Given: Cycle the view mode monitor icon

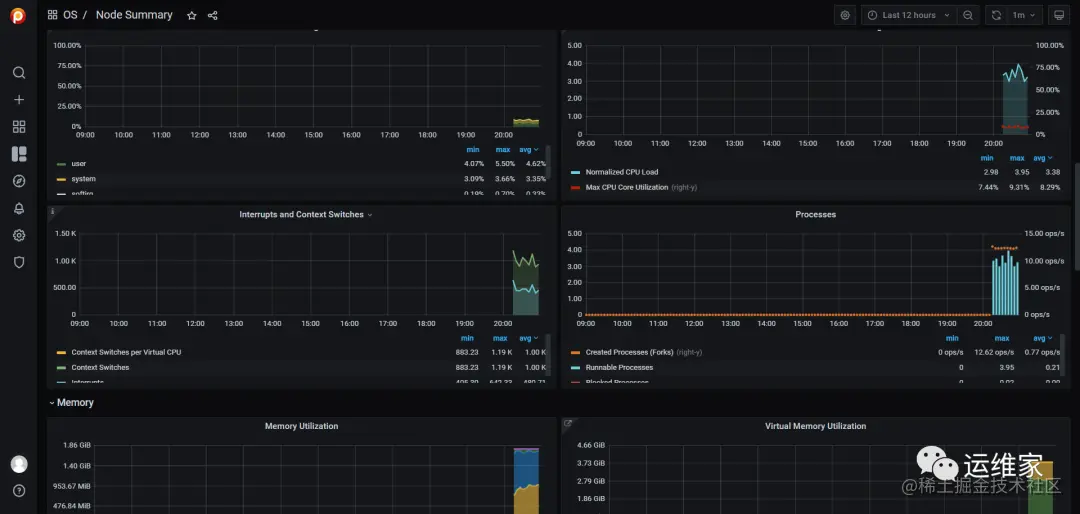Looking at the screenshot, I should [x=1059, y=15].
